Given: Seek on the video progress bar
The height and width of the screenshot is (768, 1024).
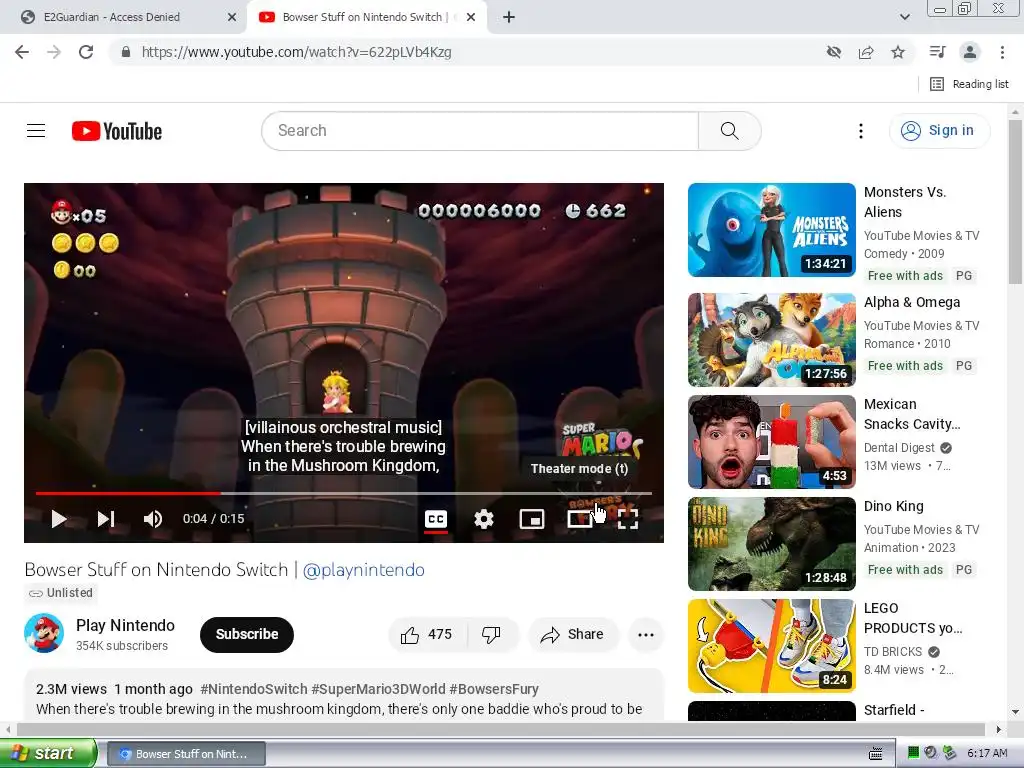Looking at the screenshot, I should point(344,494).
